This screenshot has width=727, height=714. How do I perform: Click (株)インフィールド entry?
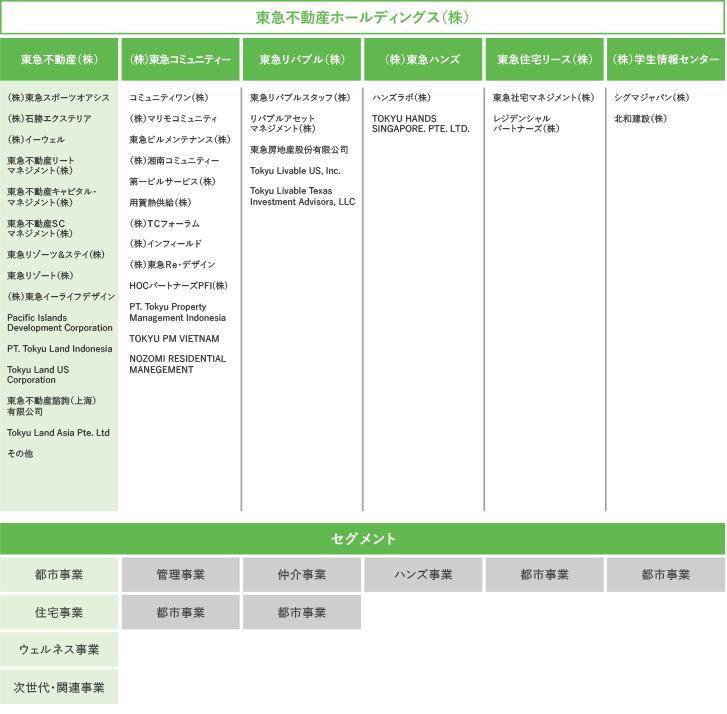click(x=165, y=243)
